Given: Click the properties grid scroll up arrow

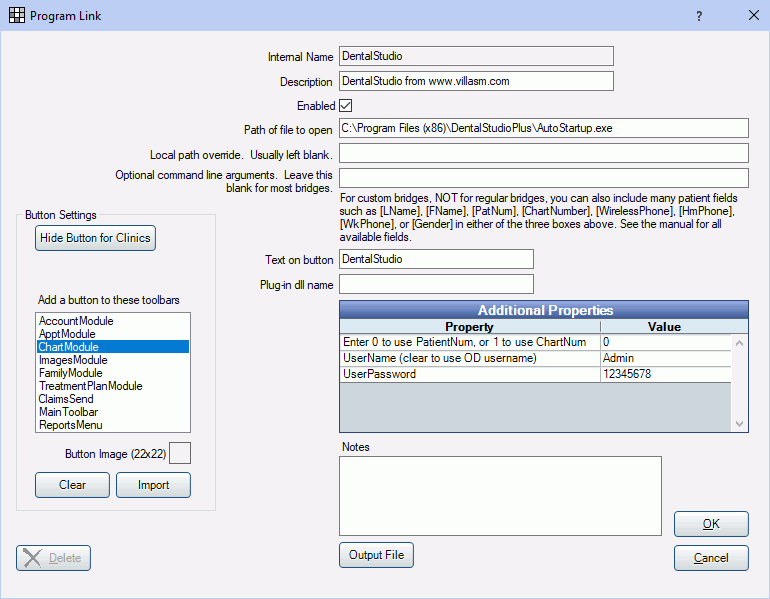Looking at the screenshot, I should click(740, 343).
